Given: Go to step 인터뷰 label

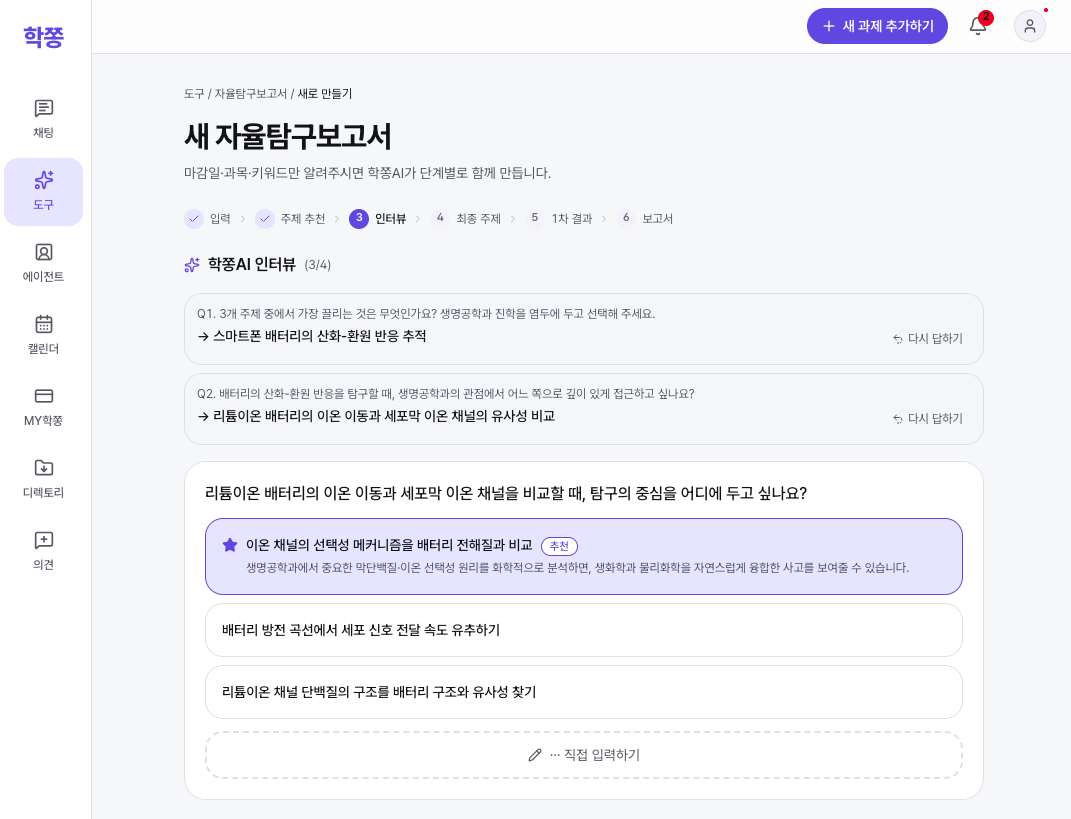Looking at the screenshot, I should pos(390,219).
